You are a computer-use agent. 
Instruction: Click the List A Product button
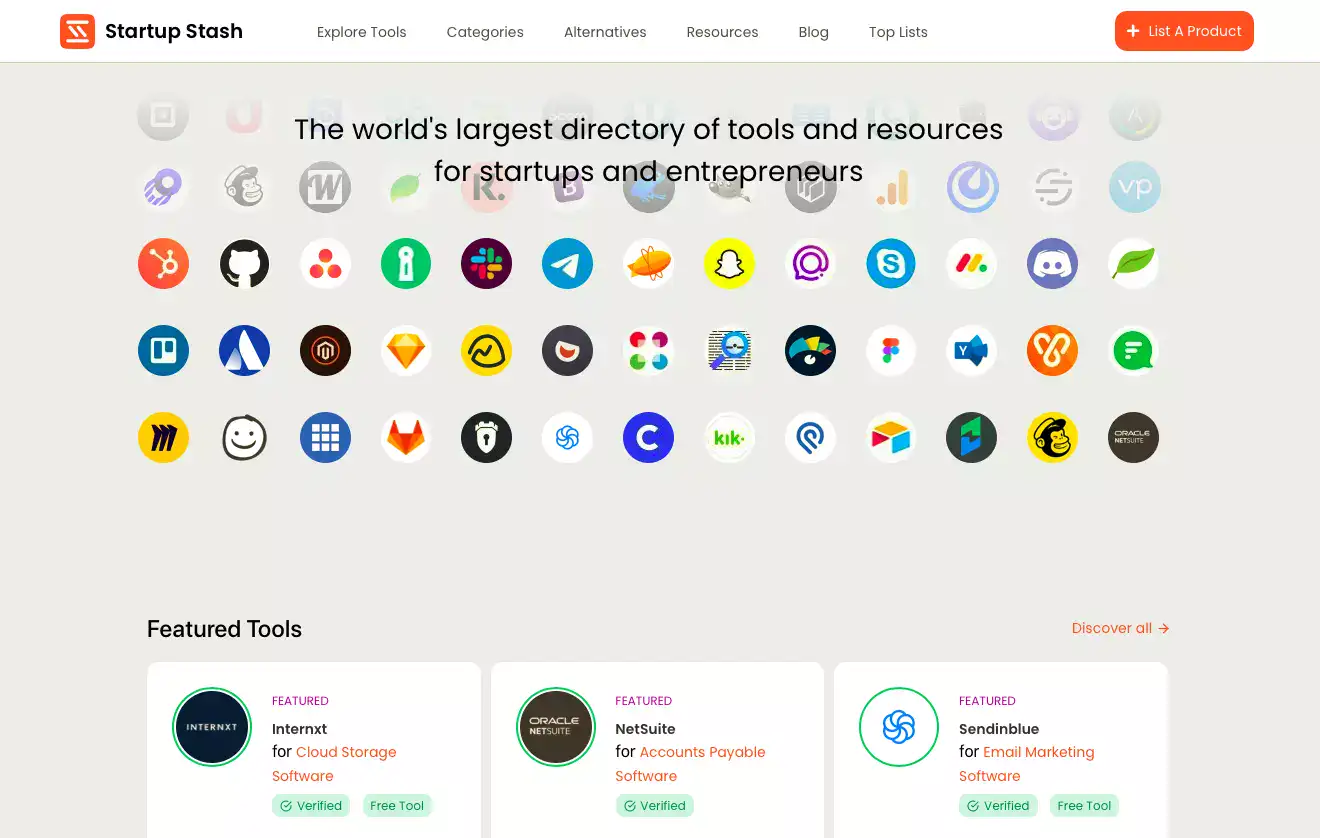[x=1184, y=31]
